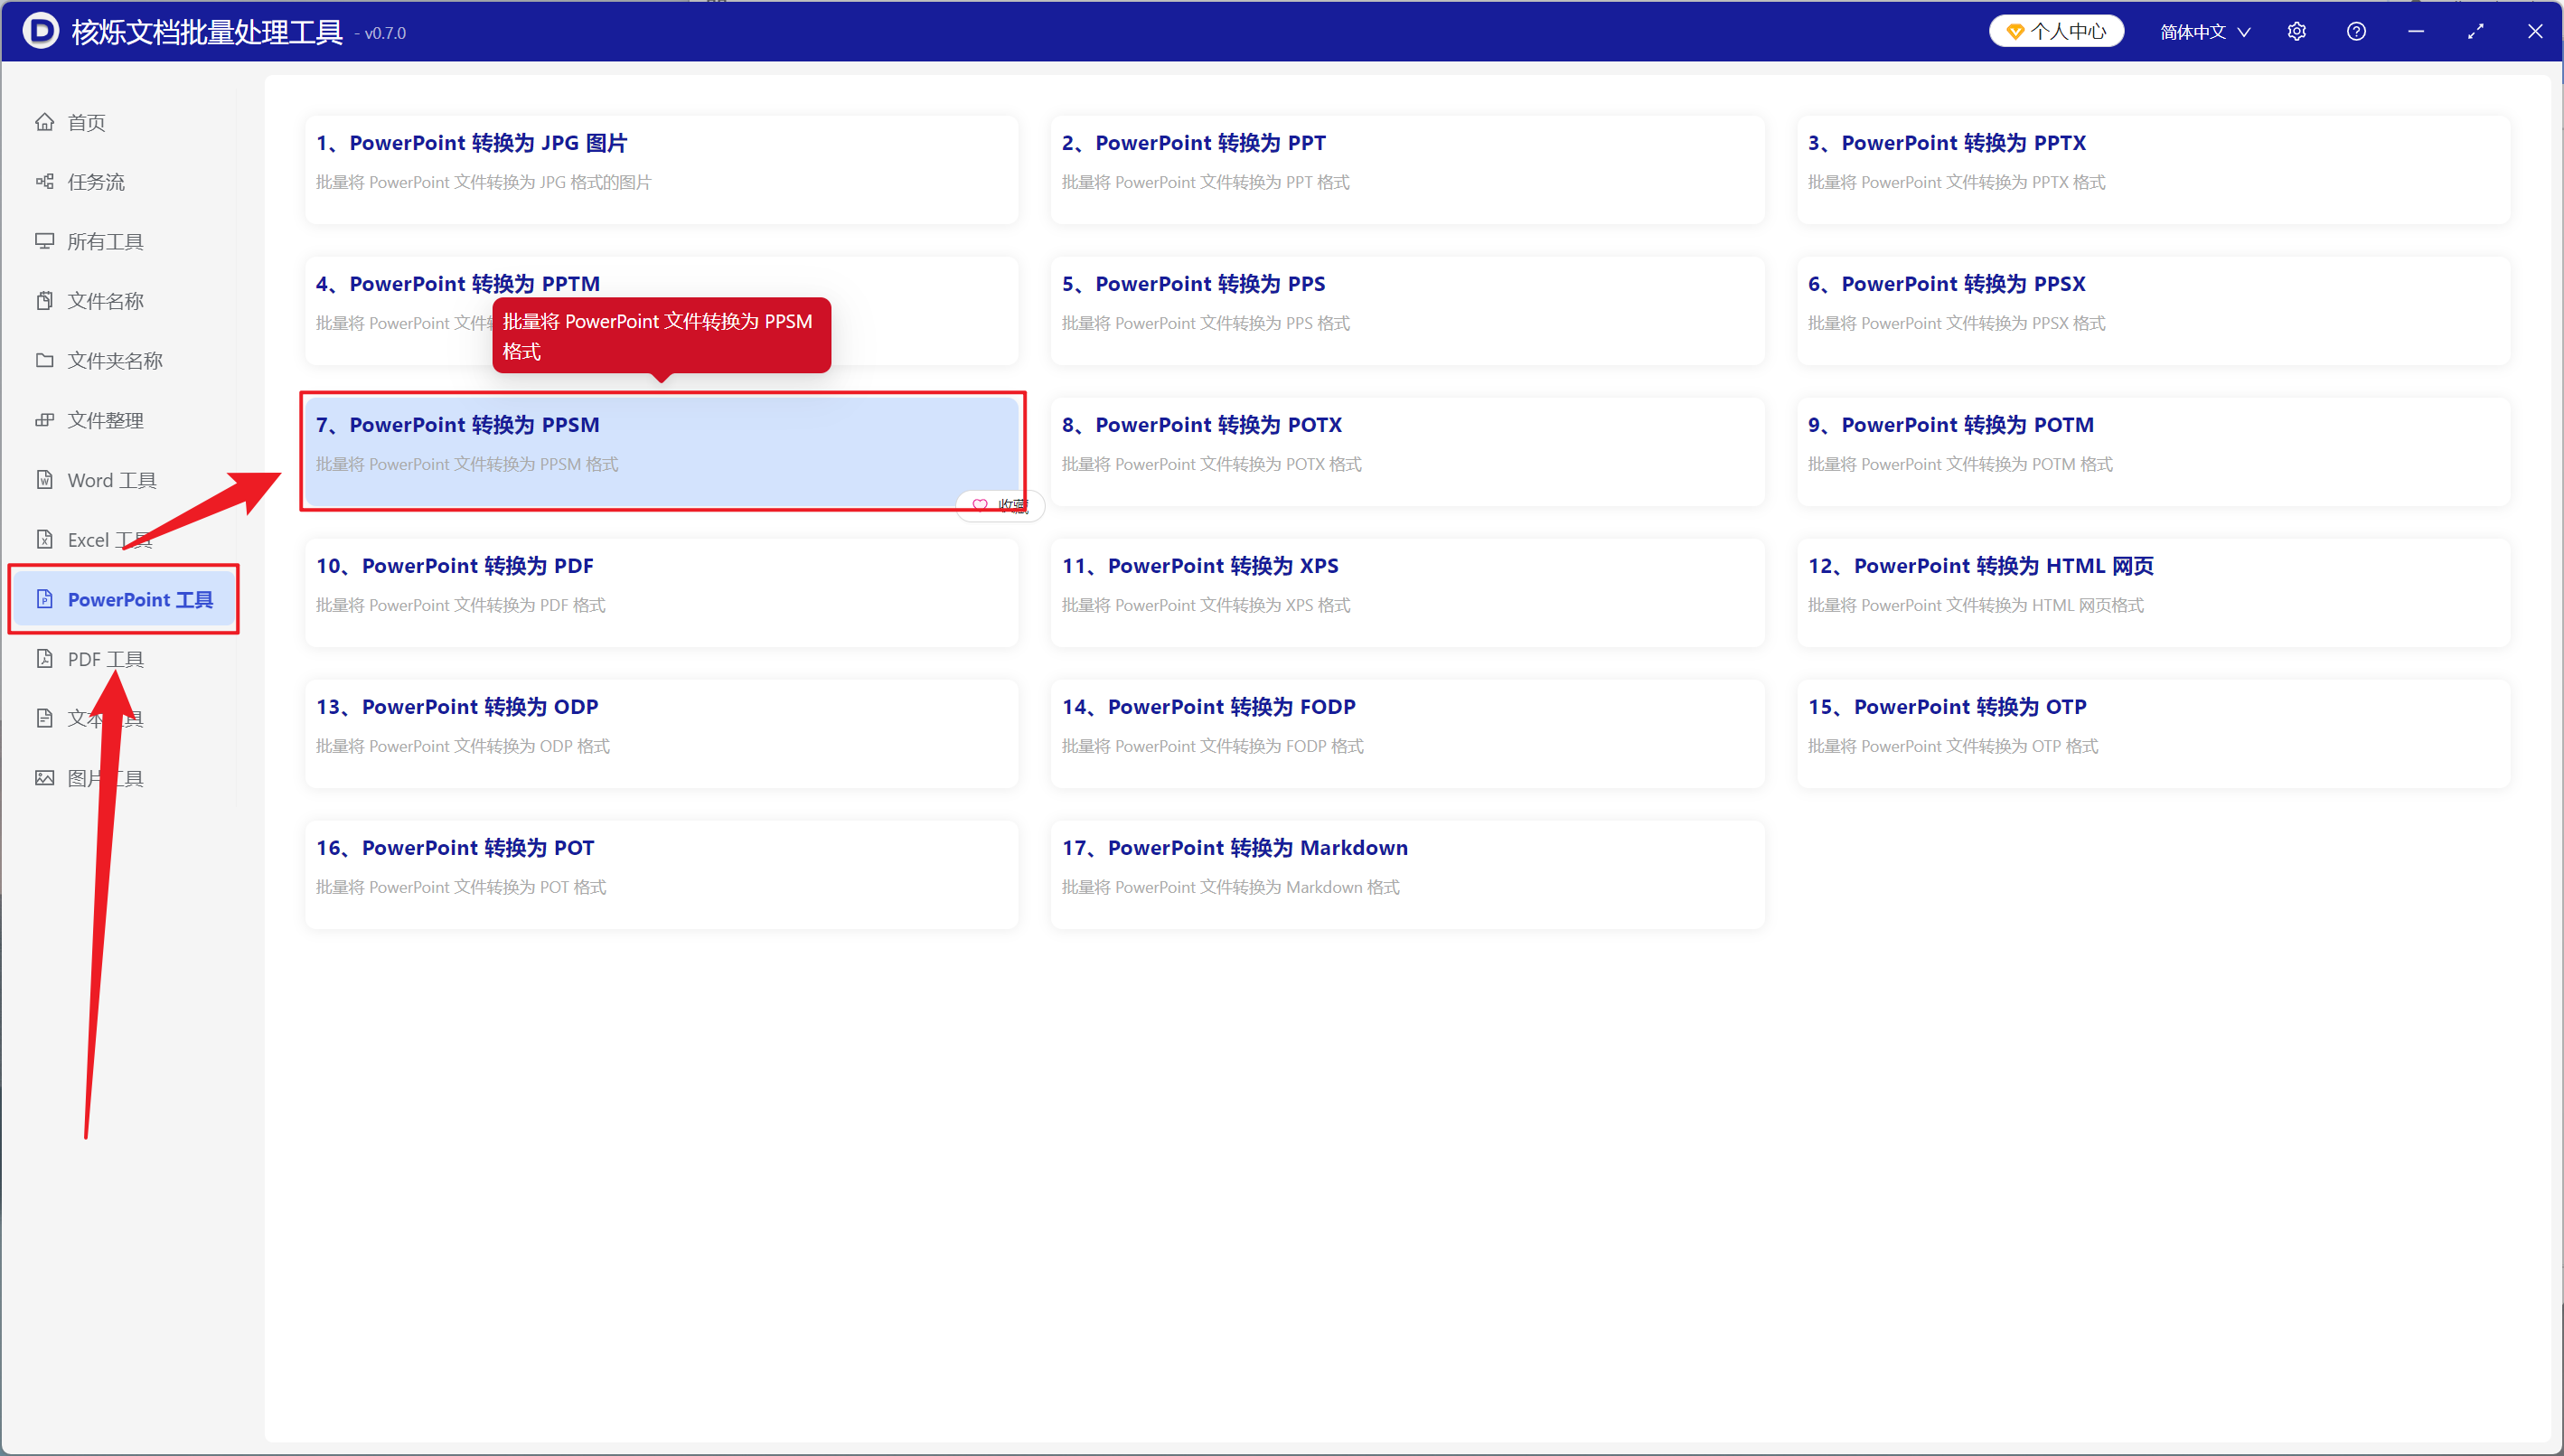Open the help question mark icon
This screenshot has height=1456, width=2564.
coord(2356,31)
